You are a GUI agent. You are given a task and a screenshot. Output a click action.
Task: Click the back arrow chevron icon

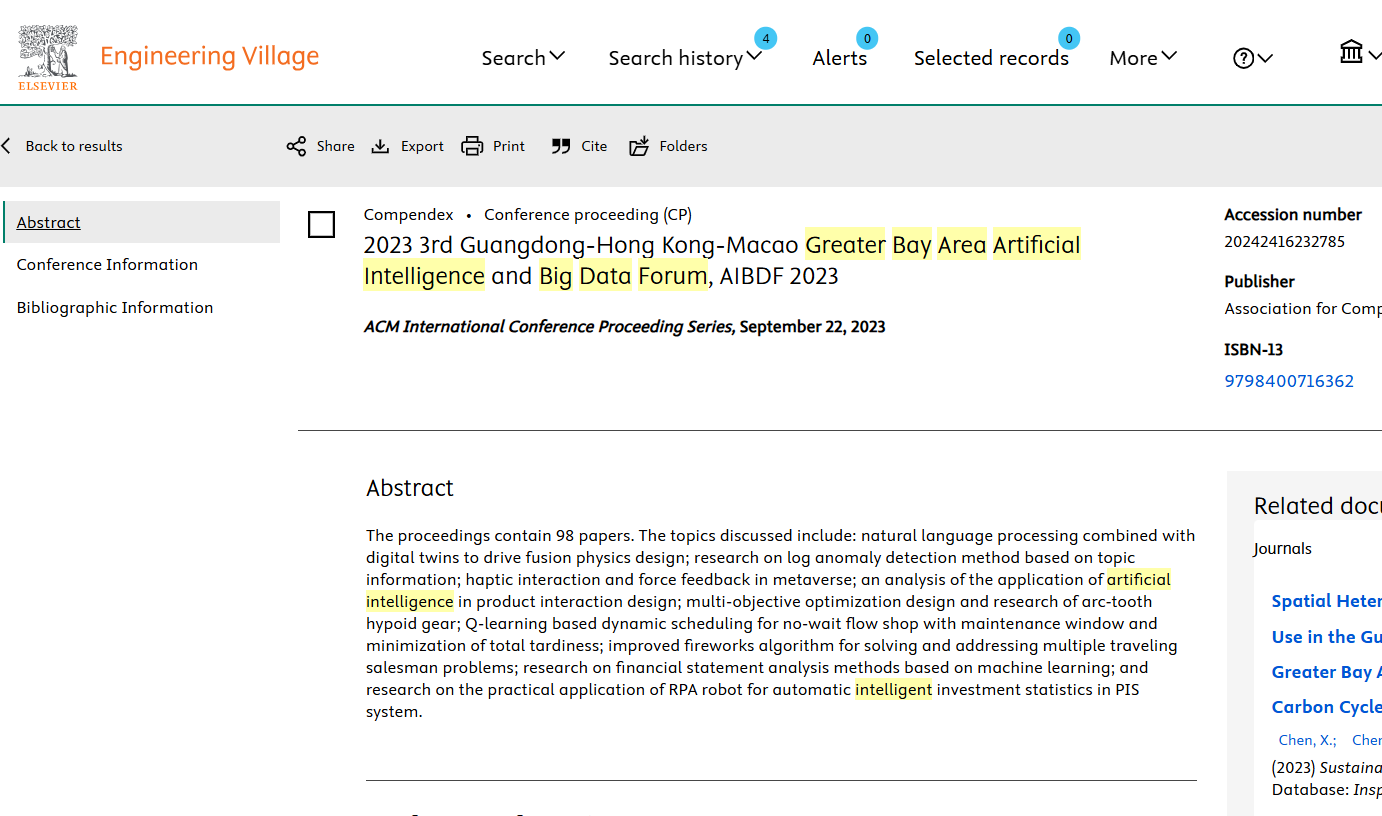pos(7,146)
